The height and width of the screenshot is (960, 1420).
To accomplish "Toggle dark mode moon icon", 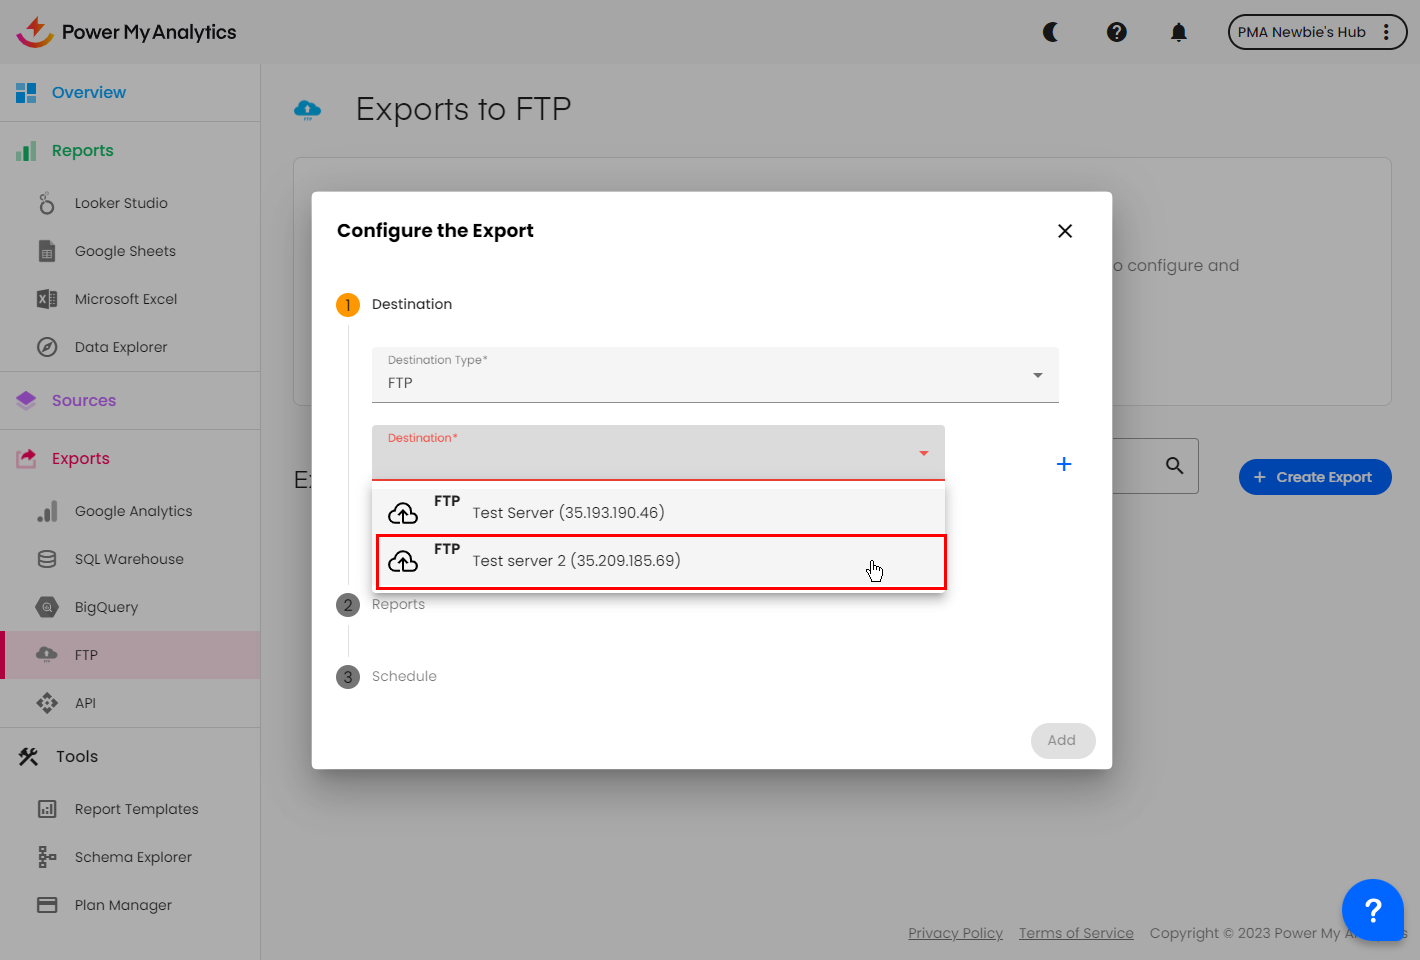I will 1050,32.
